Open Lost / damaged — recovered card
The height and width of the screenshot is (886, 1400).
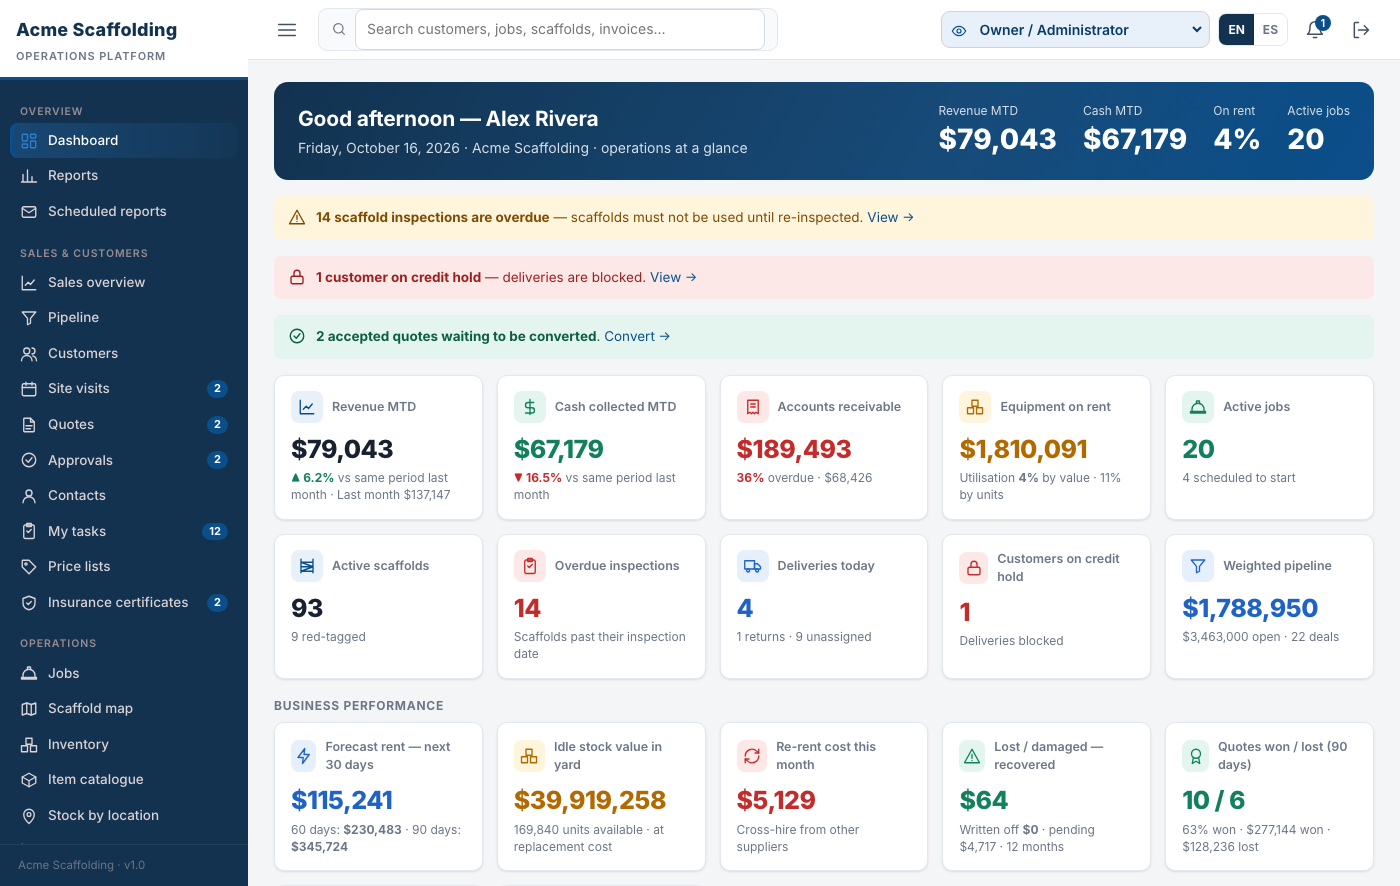click(1046, 797)
